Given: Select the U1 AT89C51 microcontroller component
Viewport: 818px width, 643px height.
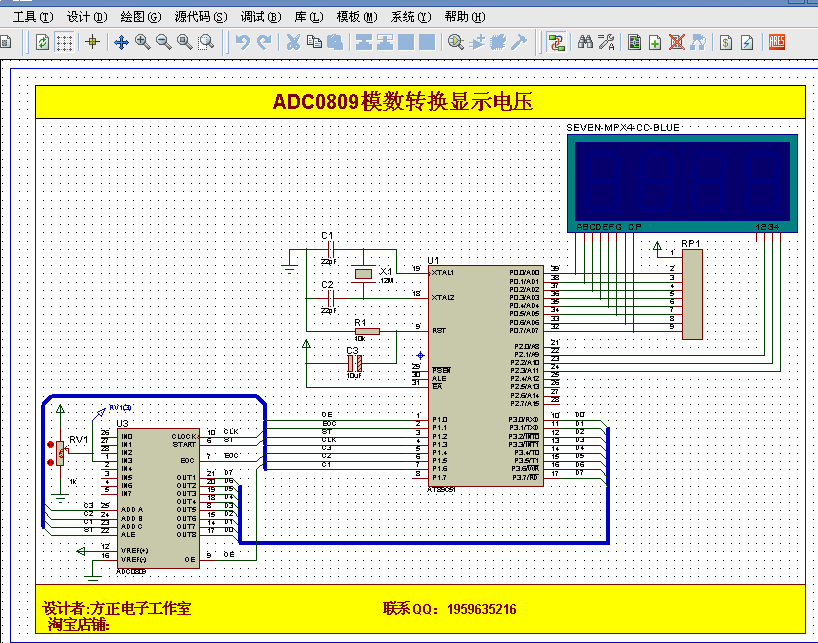Looking at the screenshot, I should click(486, 375).
